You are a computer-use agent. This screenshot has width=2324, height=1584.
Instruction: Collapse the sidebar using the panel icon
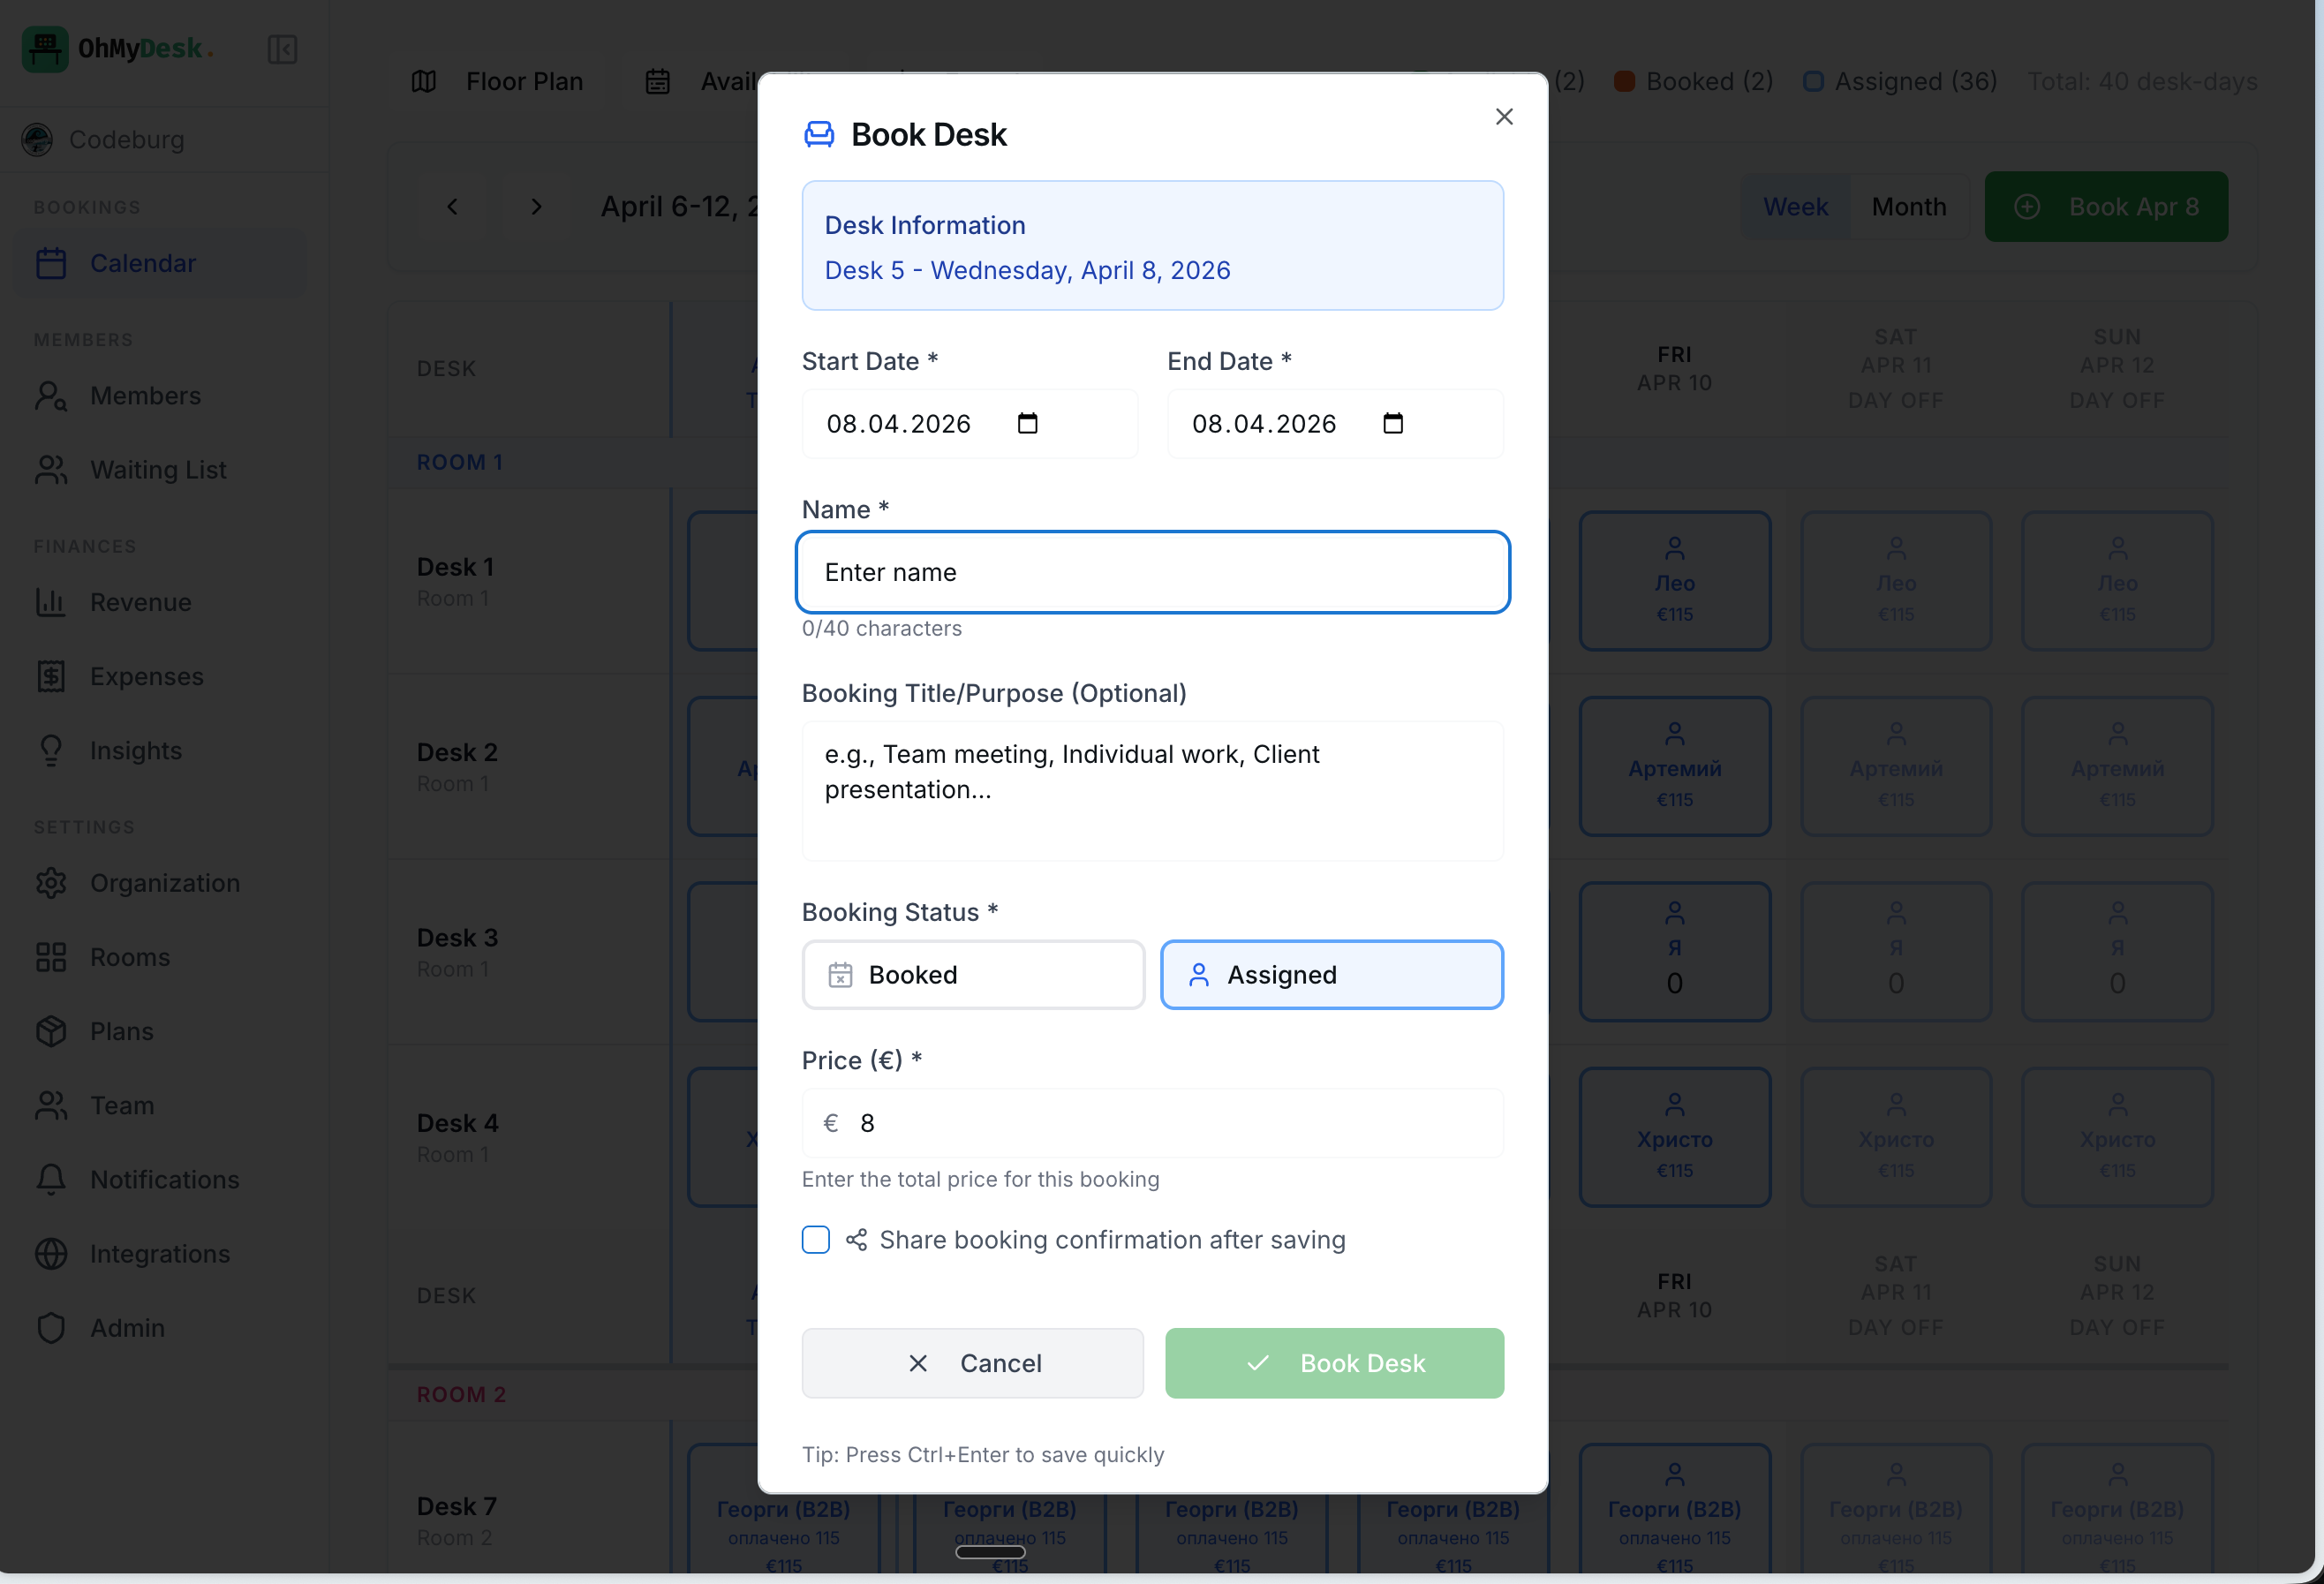click(x=282, y=48)
